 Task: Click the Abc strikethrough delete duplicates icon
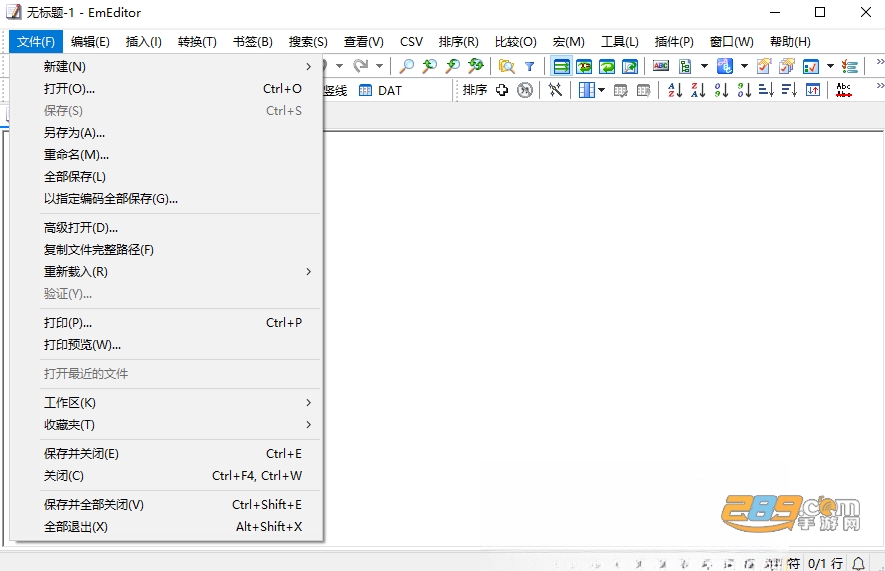coord(844,90)
